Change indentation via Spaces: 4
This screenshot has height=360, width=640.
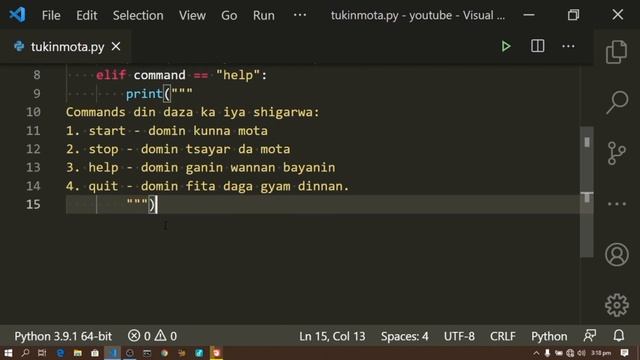[x=404, y=336]
